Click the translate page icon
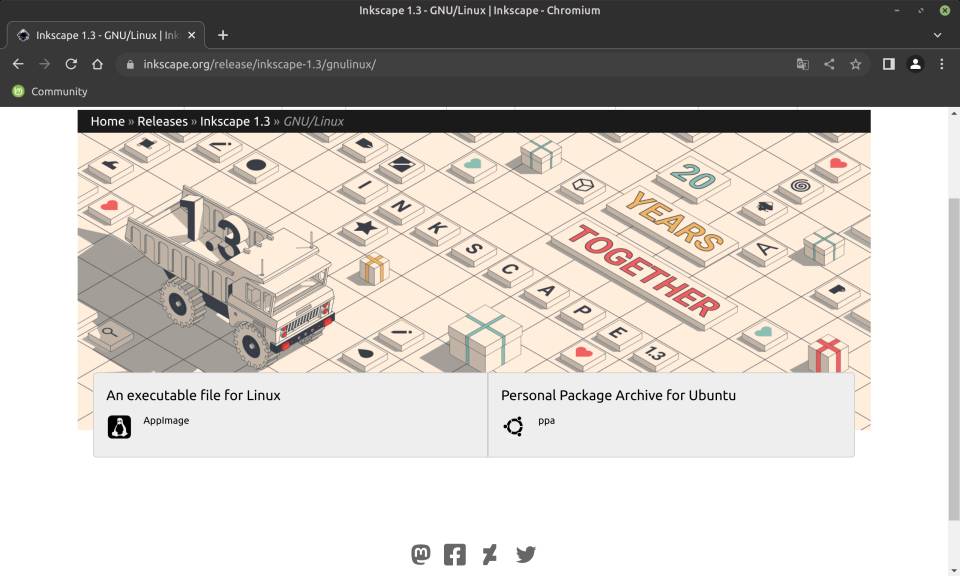Image resolution: width=960 pixels, height=576 pixels. pyautogui.click(x=803, y=64)
